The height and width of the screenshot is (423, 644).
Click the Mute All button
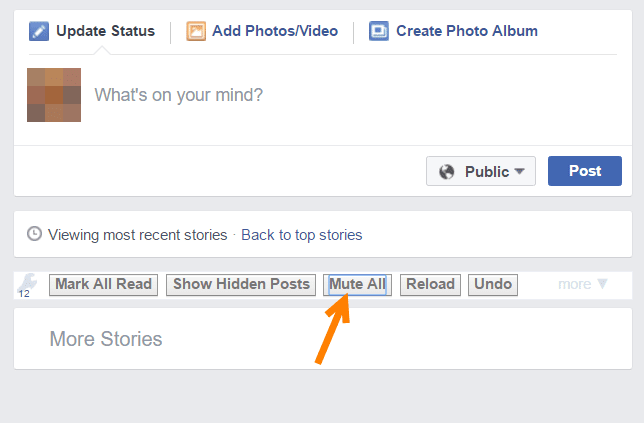tap(357, 285)
